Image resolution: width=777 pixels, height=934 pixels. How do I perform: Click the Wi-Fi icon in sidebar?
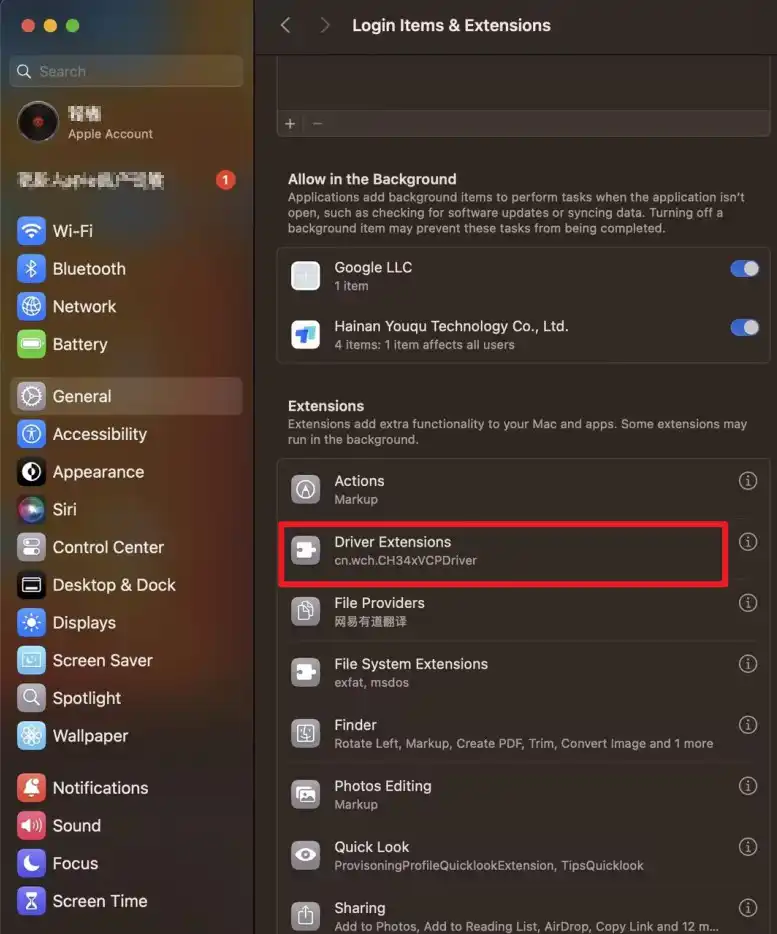(32, 231)
